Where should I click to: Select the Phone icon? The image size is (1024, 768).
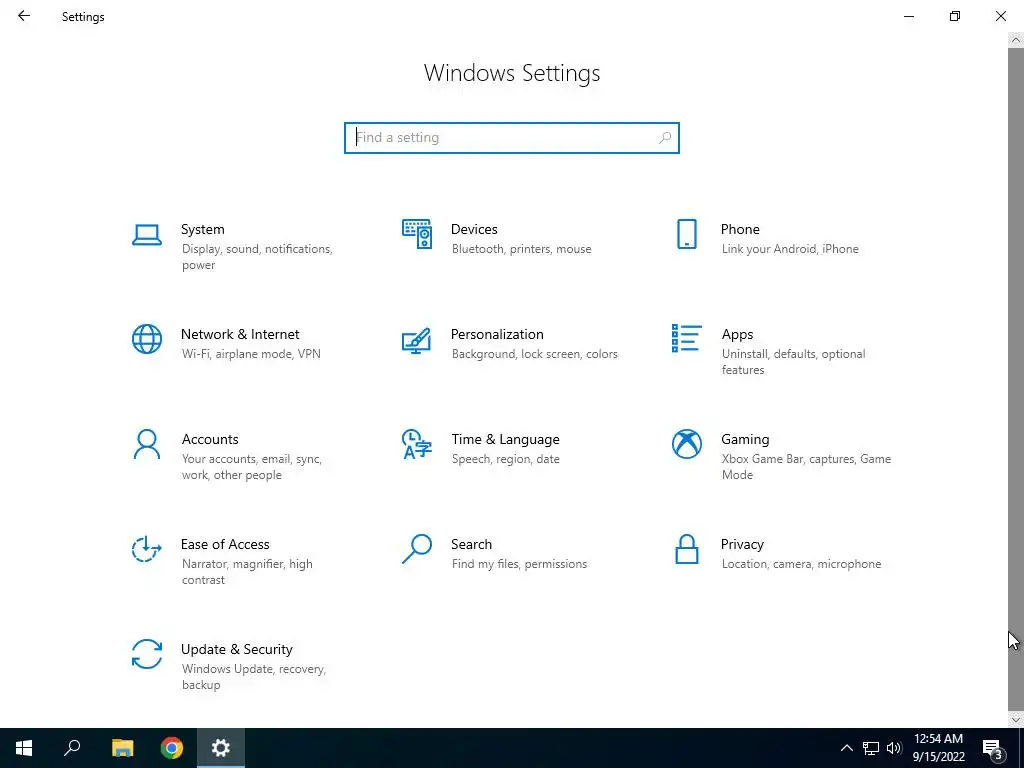[686, 234]
